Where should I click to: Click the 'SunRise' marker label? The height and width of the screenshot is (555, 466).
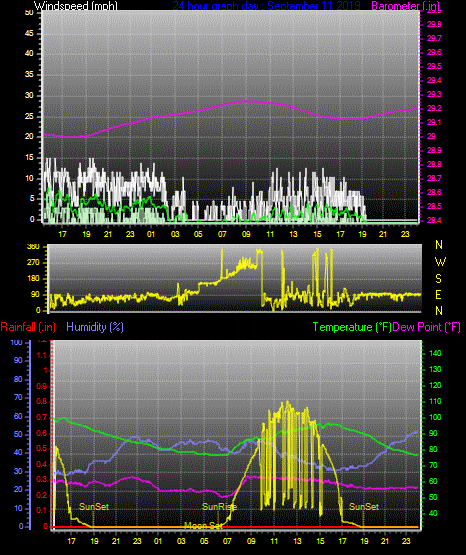coord(219,507)
